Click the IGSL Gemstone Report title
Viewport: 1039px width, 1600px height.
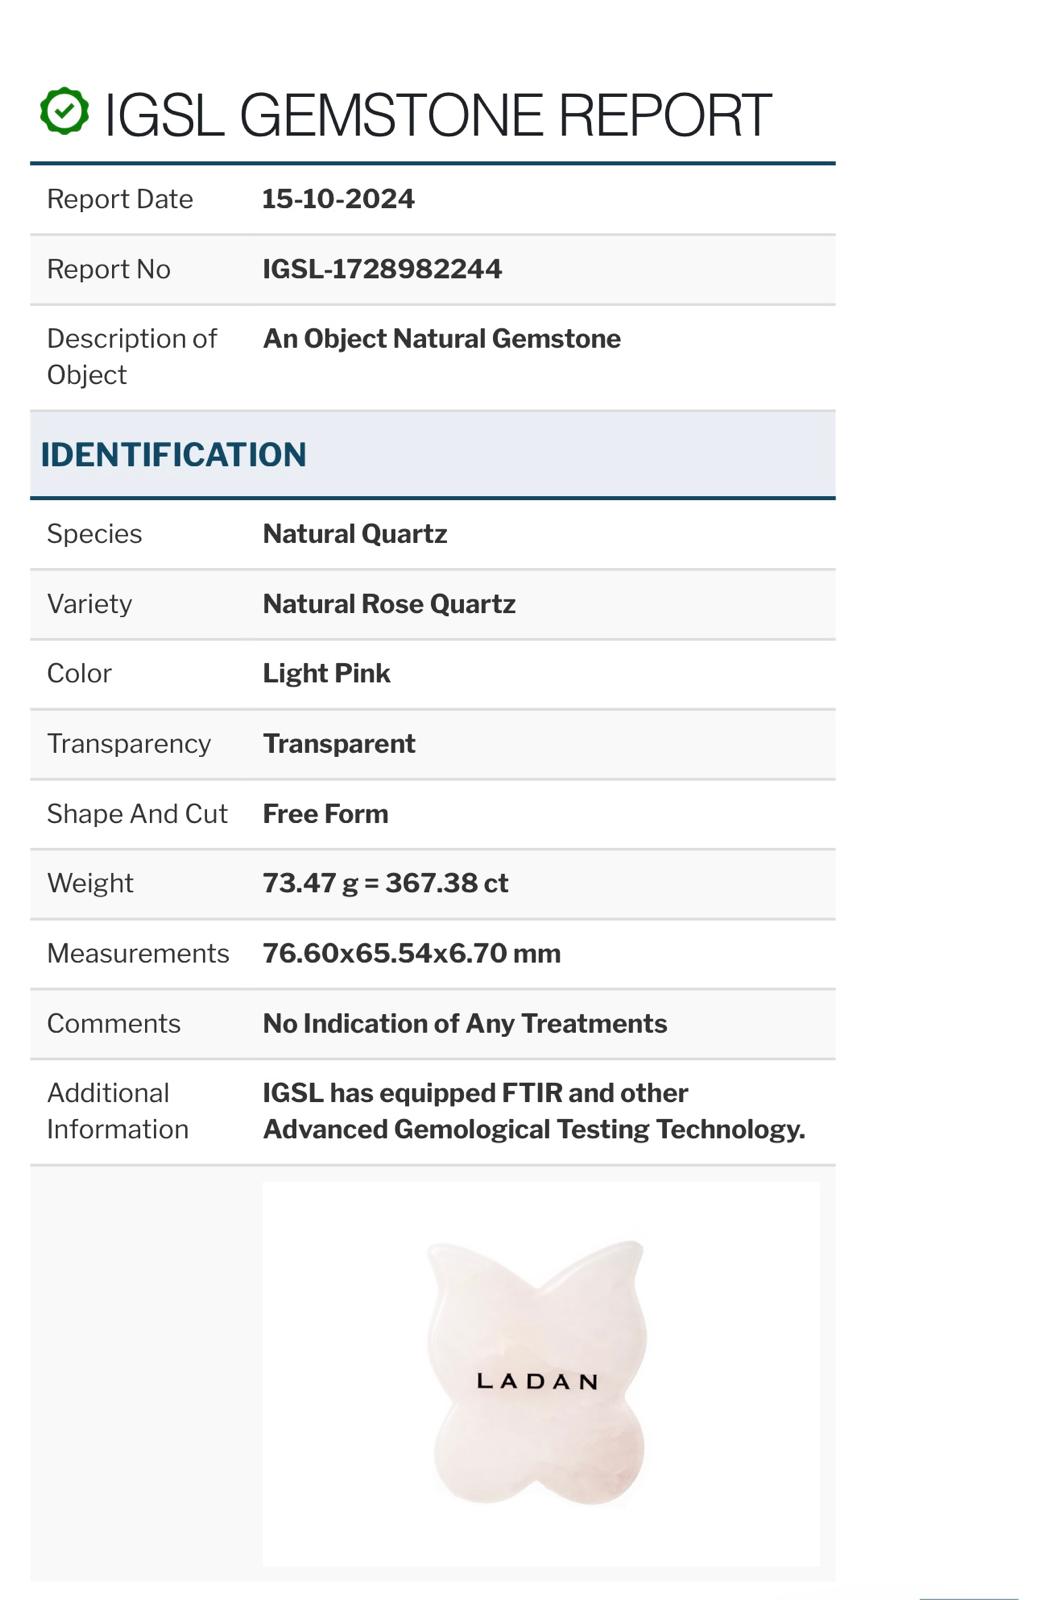click(x=438, y=114)
